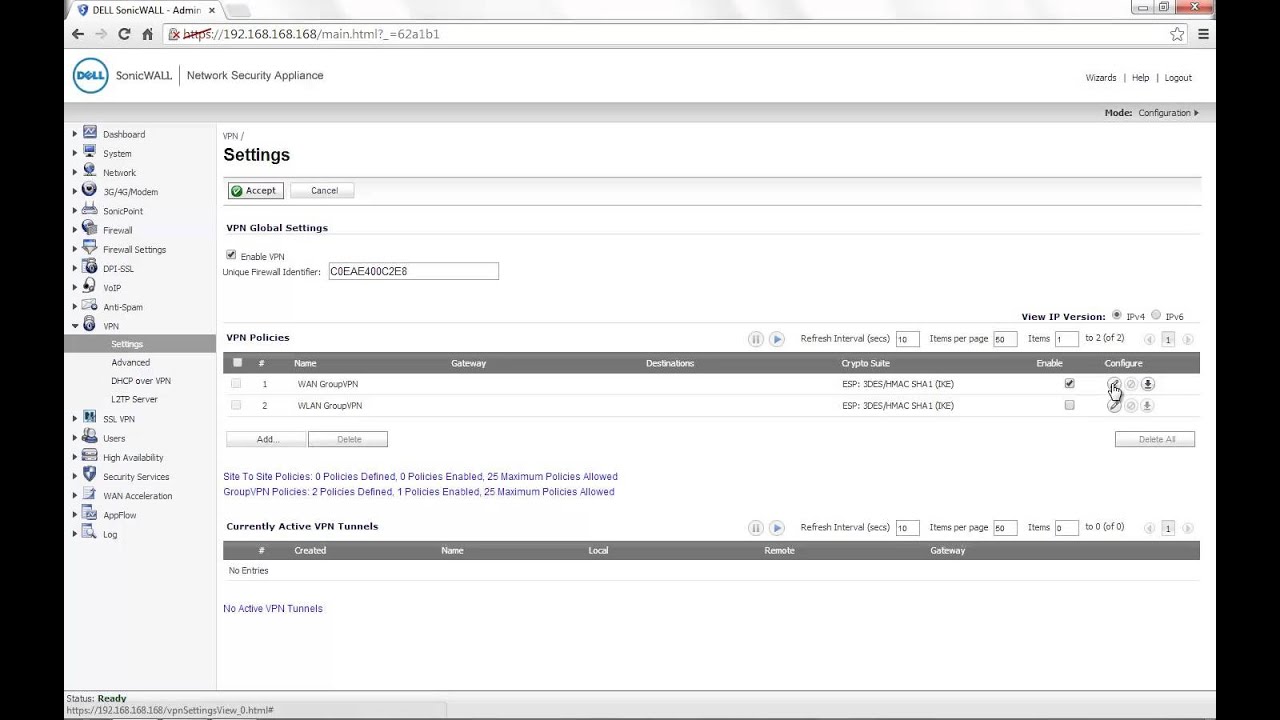Viewport: 1280px width, 720px height.
Task: Resume Active VPN Tunnels refresh
Action: 777,528
